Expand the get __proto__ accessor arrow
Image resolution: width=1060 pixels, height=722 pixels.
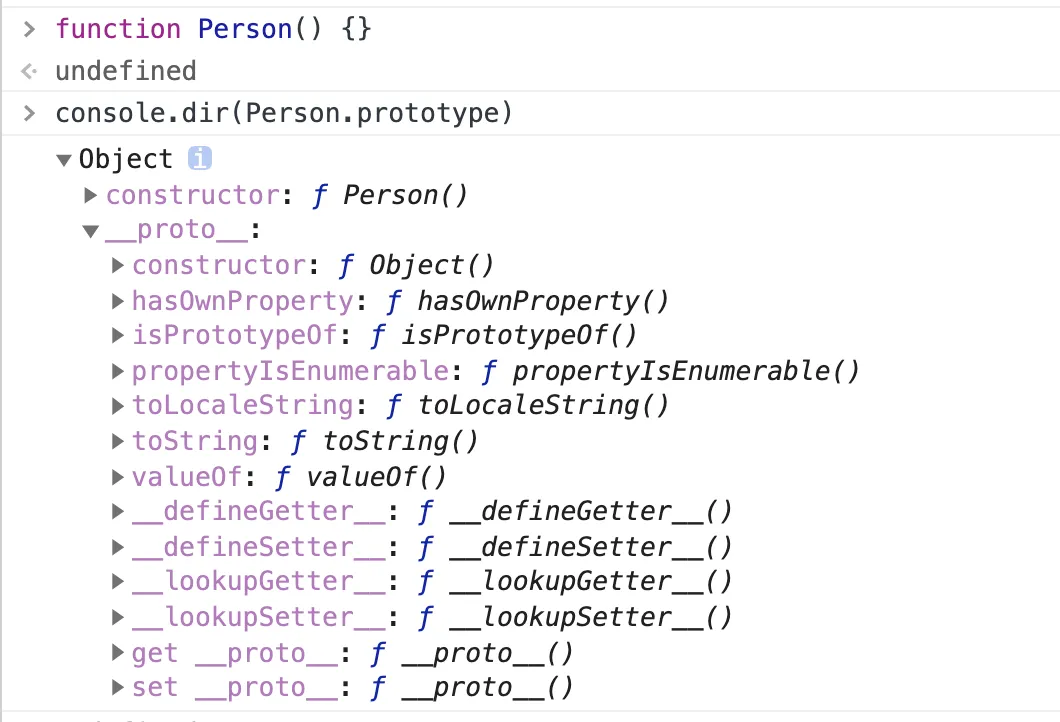[118, 652]
